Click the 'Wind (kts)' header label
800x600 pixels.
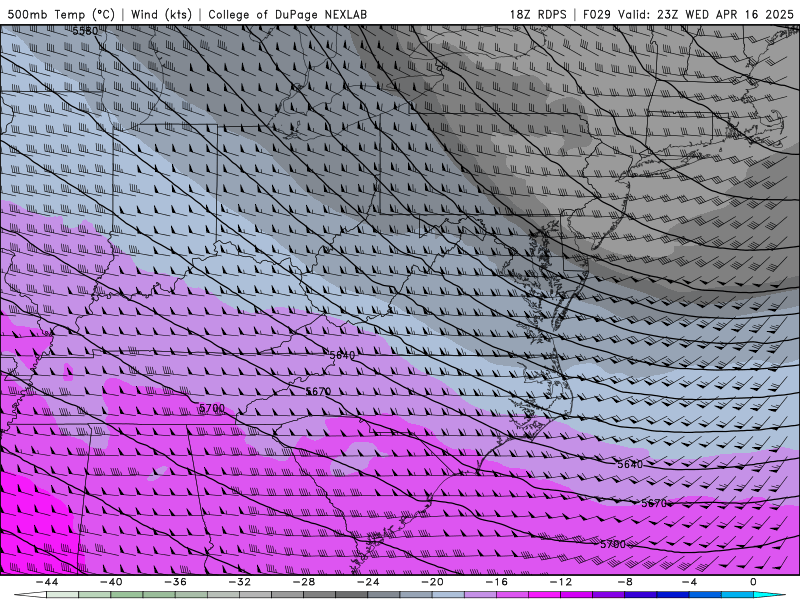[x=161, y=14]
